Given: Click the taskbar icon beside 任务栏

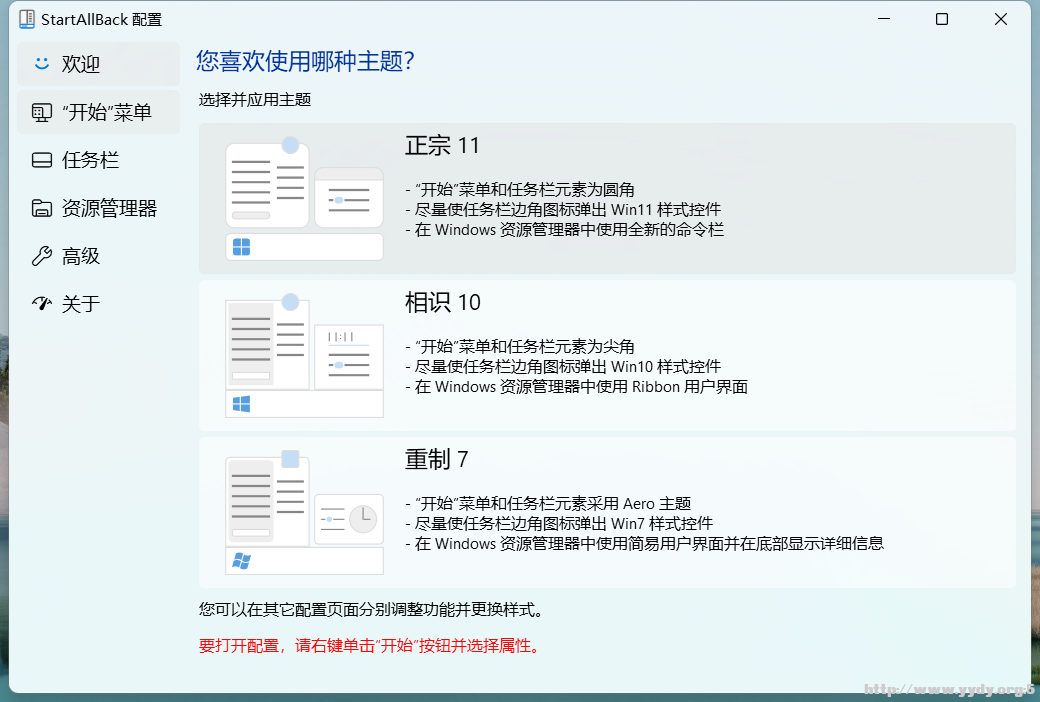Looking at the screenshot, I should pos(42,161).
